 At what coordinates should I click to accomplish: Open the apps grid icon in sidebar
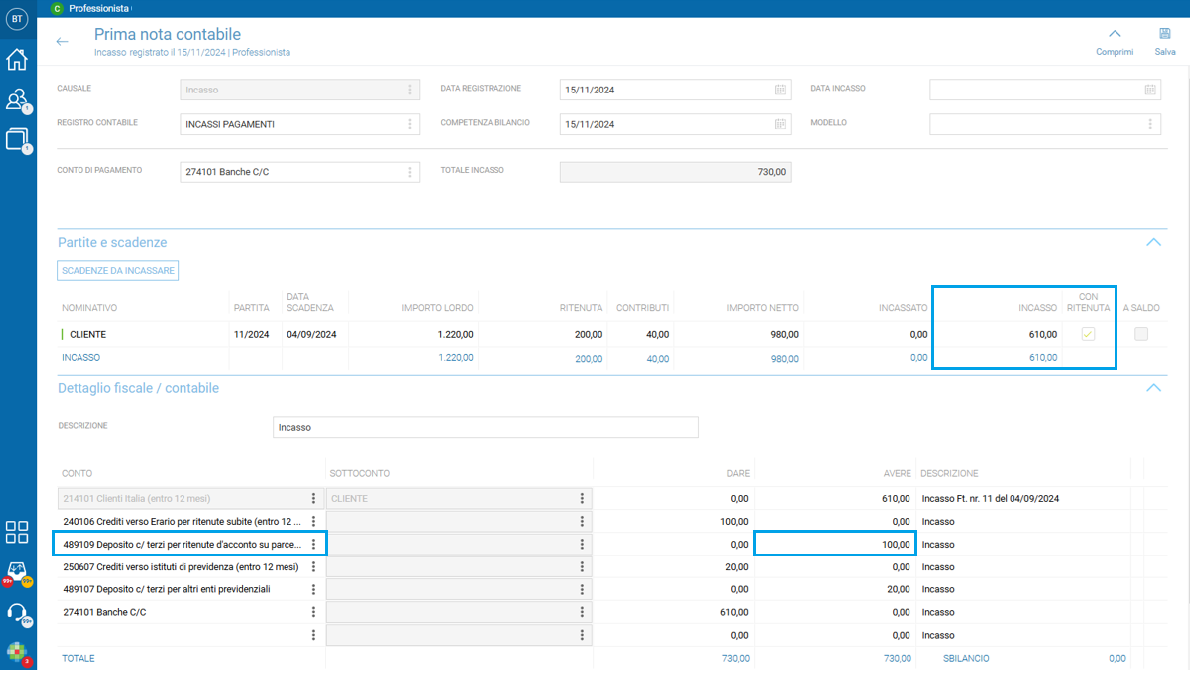[17, 531]
